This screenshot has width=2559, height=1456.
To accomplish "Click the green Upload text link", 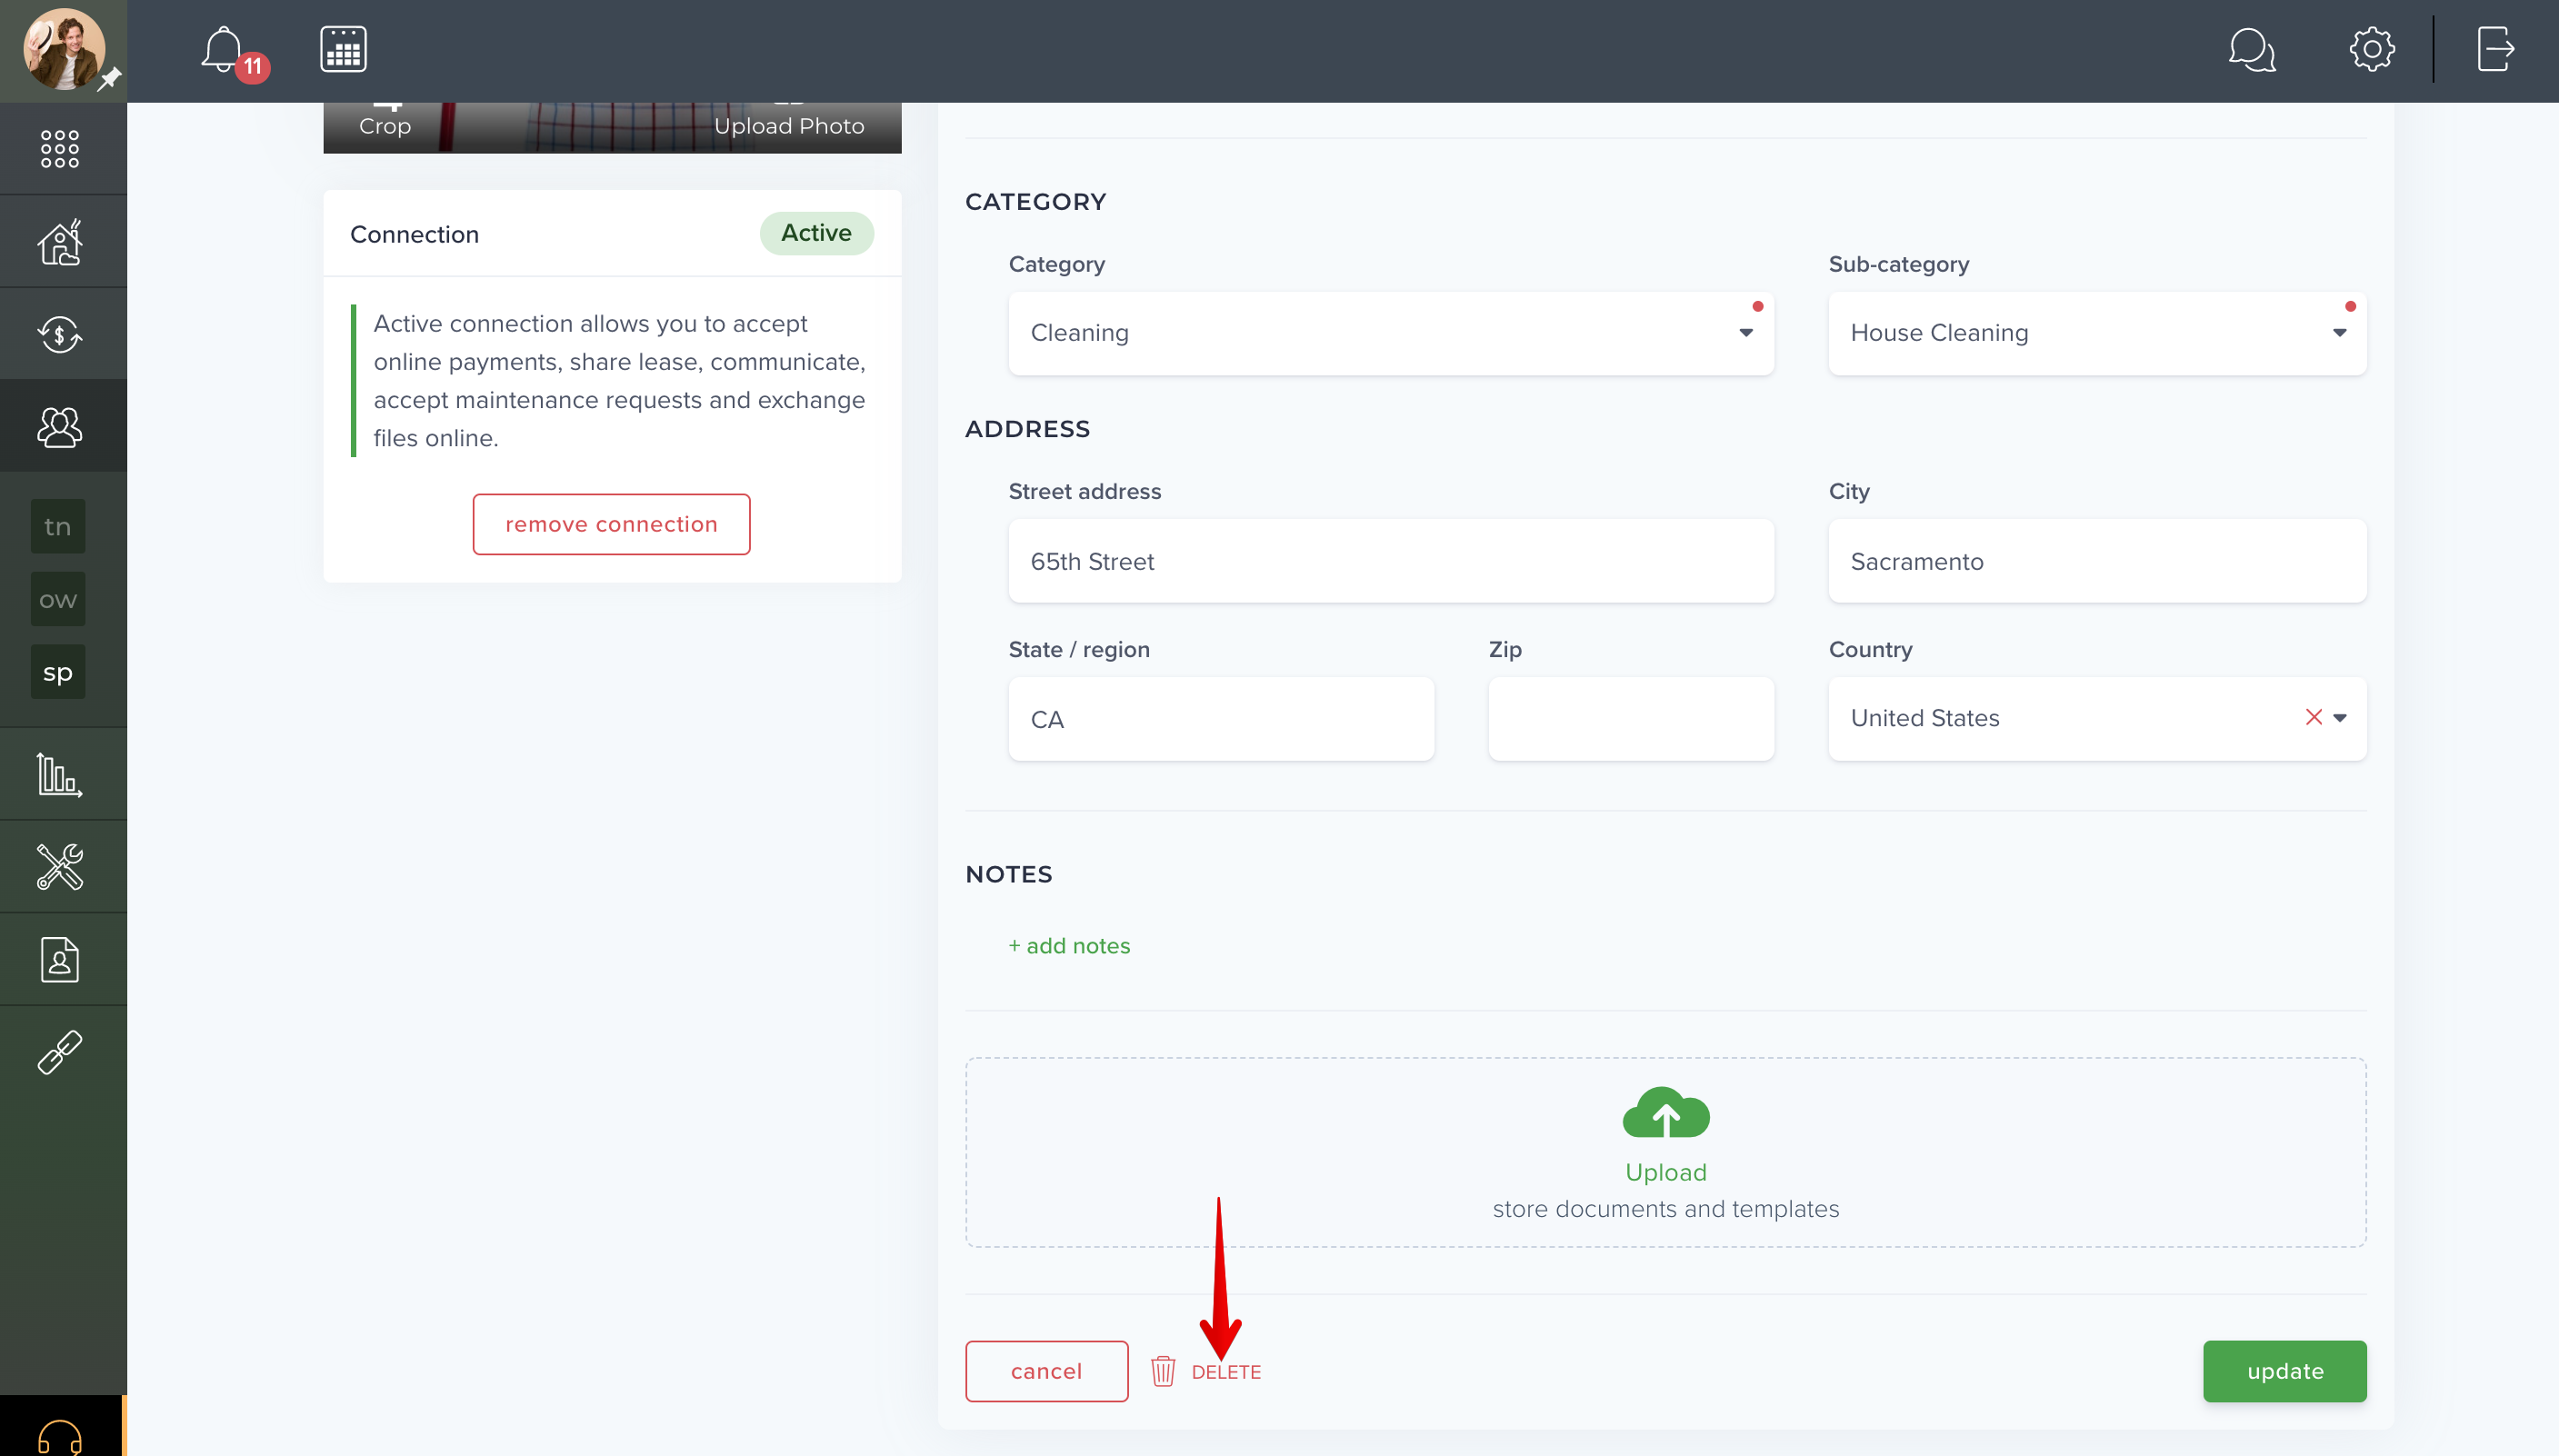I will 1665,1172.
